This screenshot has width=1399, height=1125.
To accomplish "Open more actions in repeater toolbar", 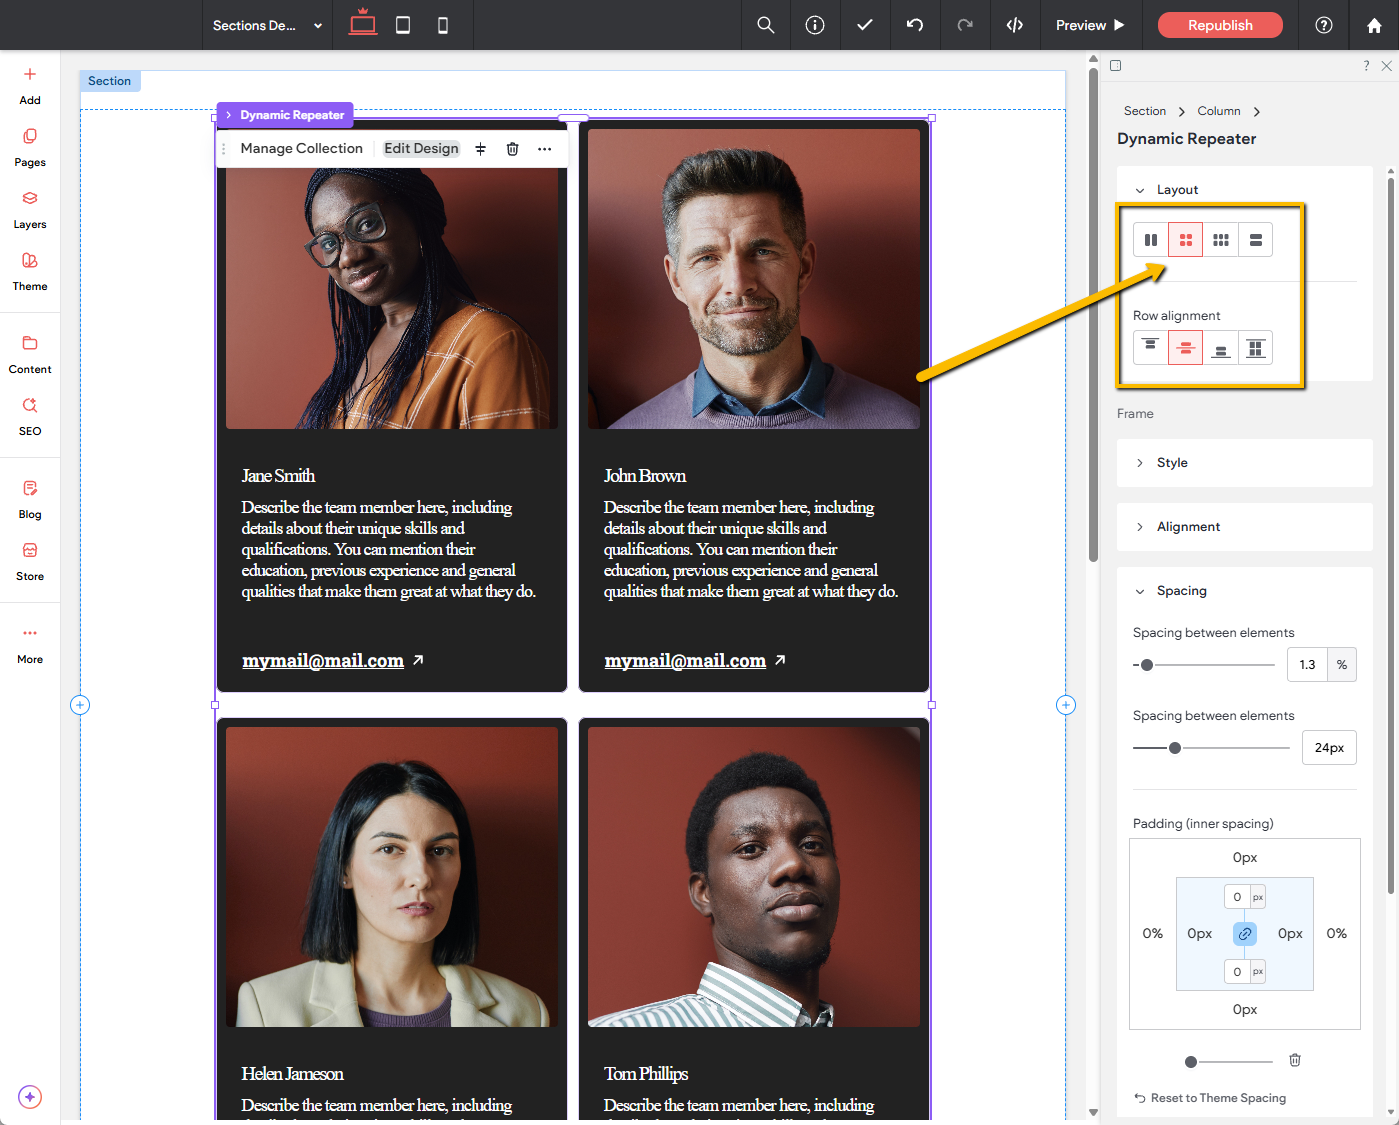I will 545,149.
